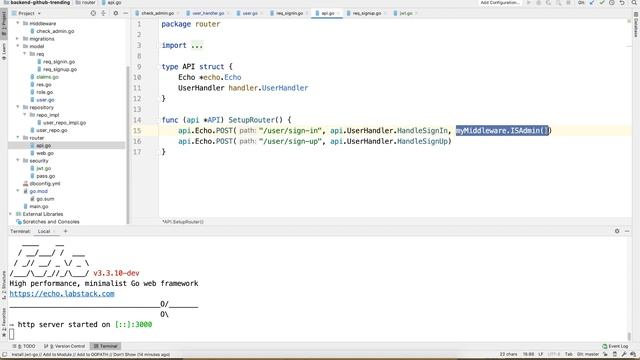
Task: Select the Local terminal tab
Action: tap(44, 231)
